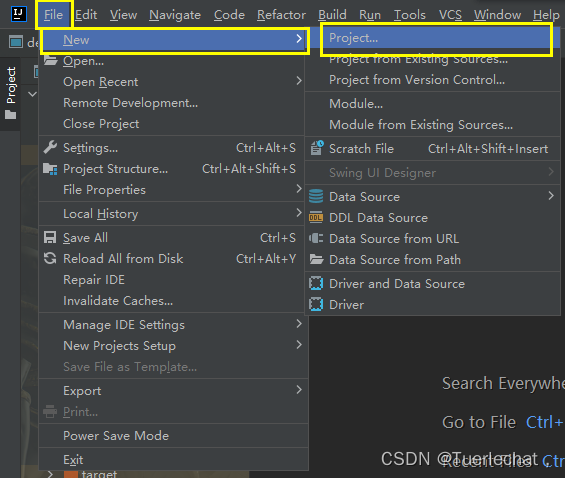Viewport: 565px width, 478px height.
Task: Choose Open... in File menu
Action: (x=172, y=61)
